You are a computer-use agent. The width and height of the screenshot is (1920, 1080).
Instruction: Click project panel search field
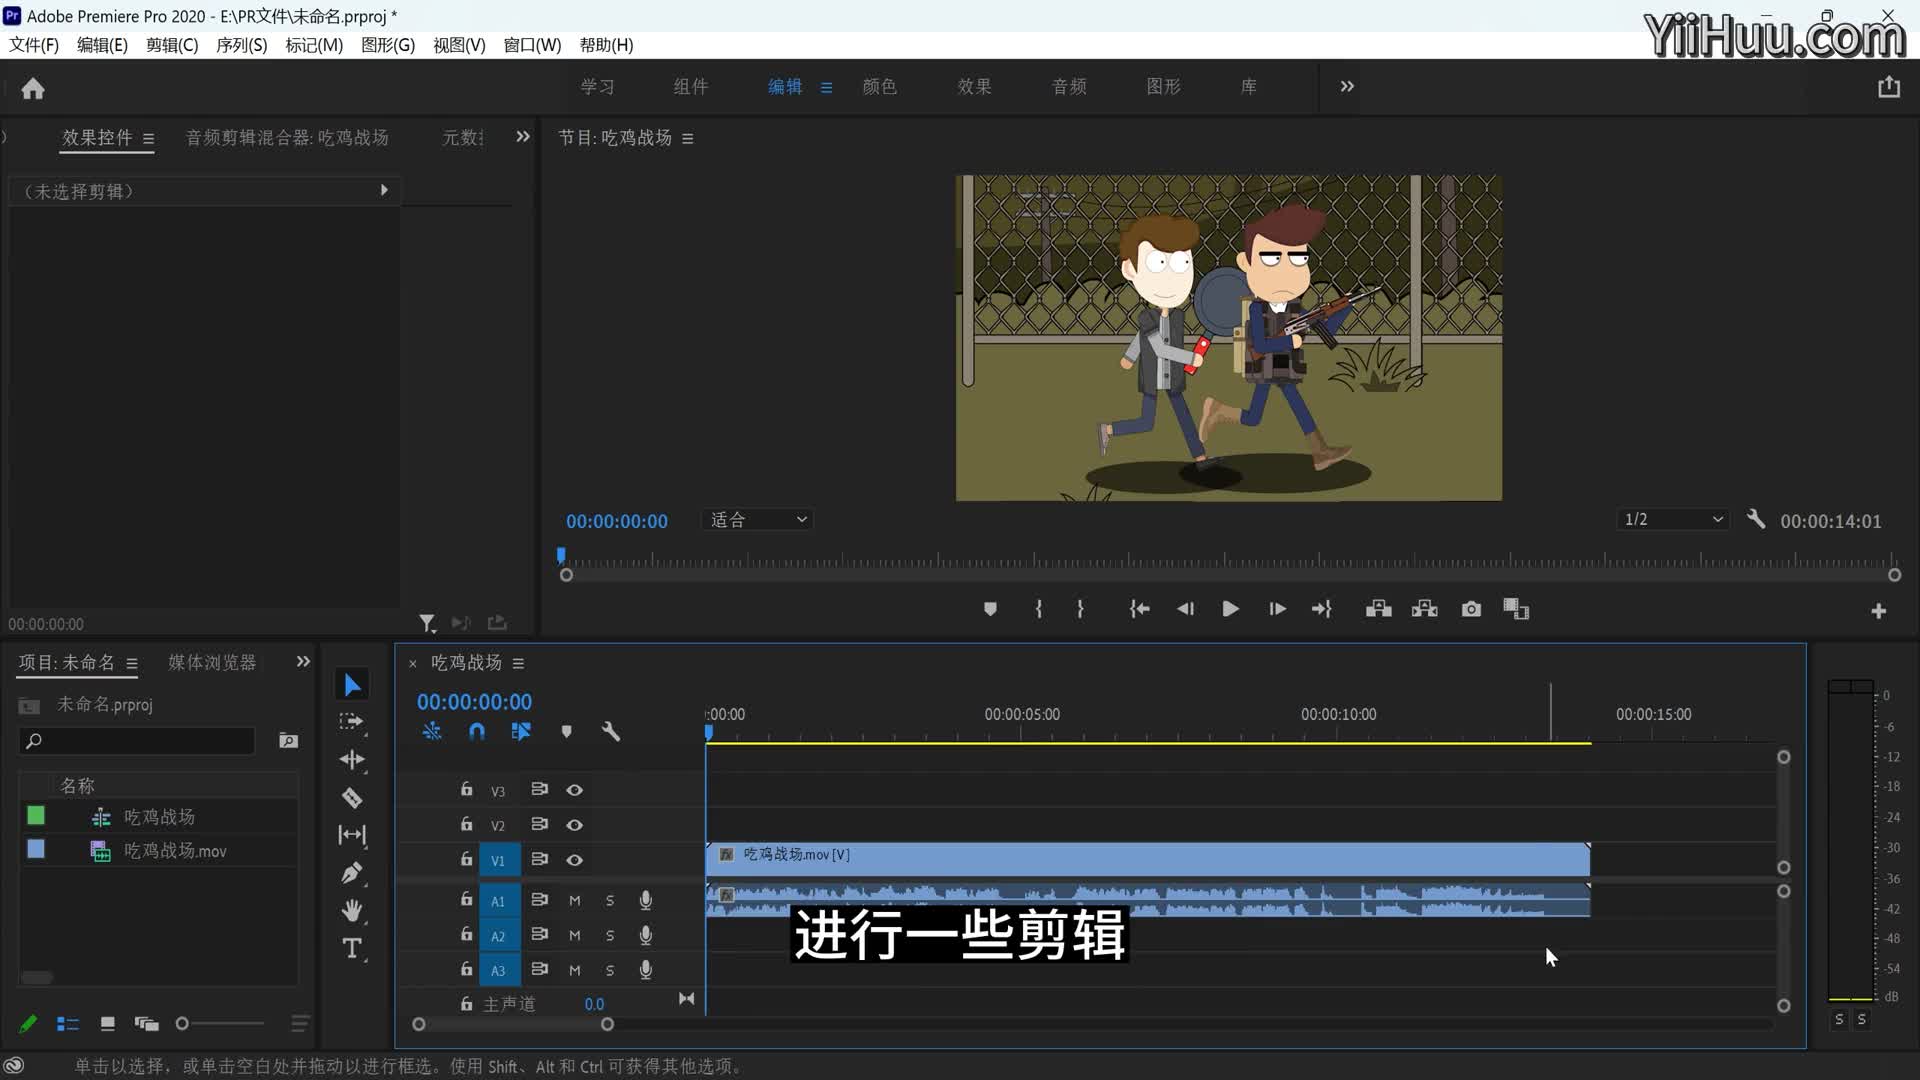(x=138, y=741)
